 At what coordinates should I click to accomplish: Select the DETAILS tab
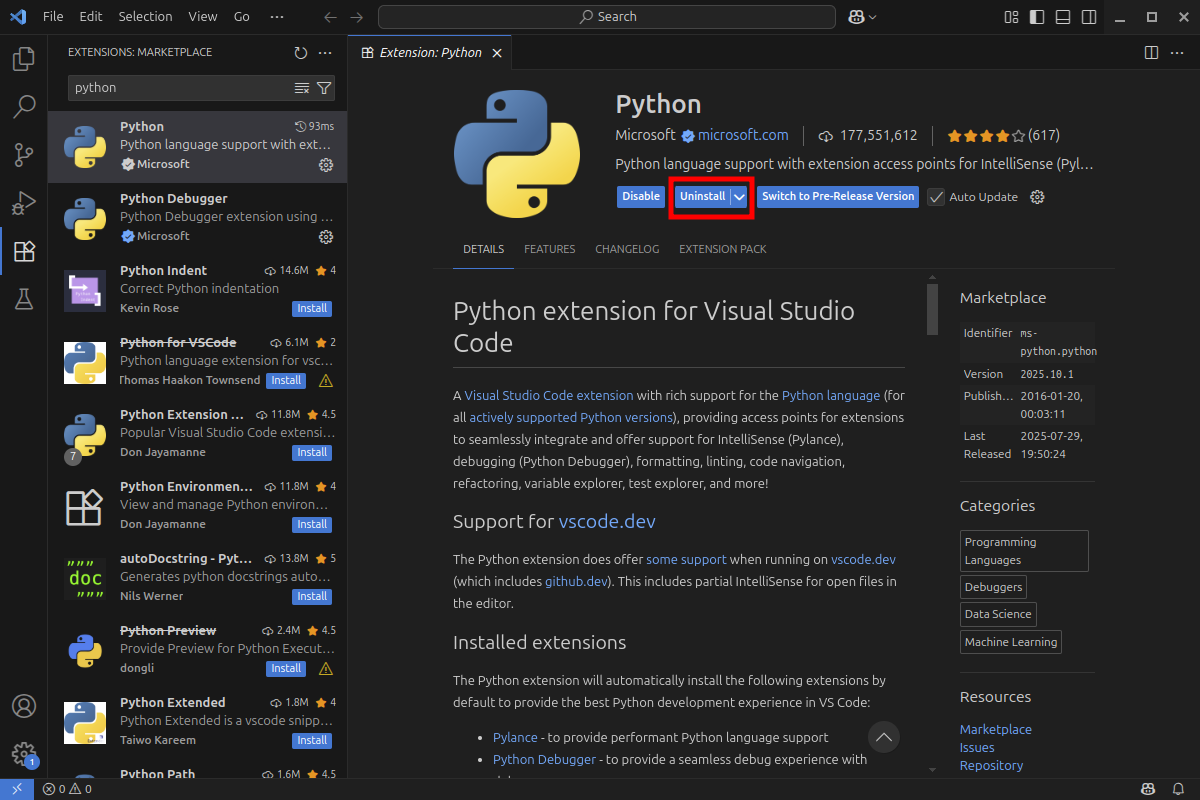[484, 249]
